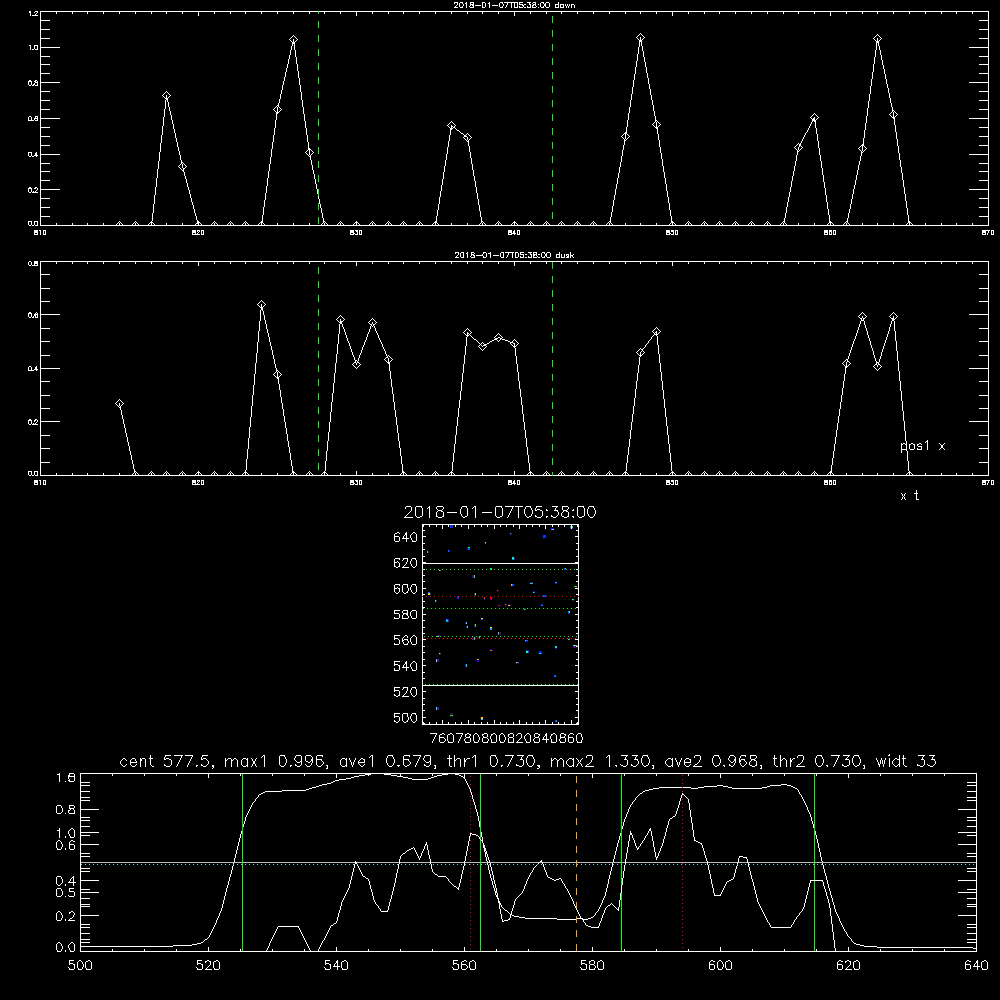
Task: Click the dawn peak diamond marker at x 848
Action: [x=640, y=38]
